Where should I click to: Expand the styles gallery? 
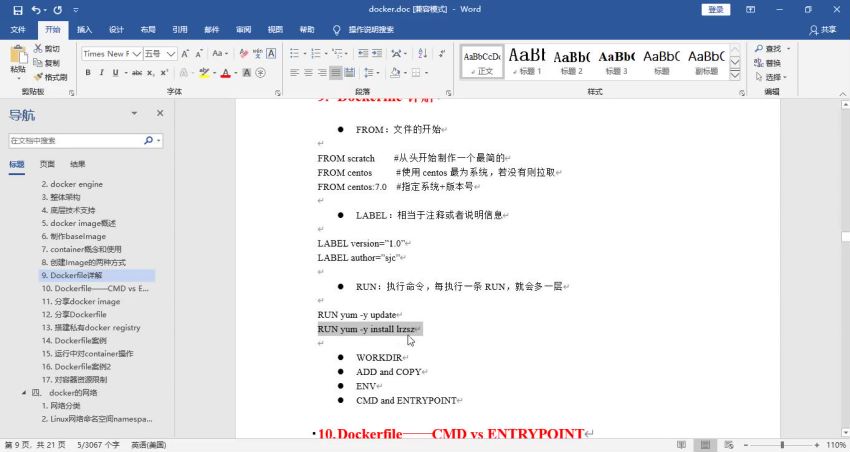coord(735,75)
